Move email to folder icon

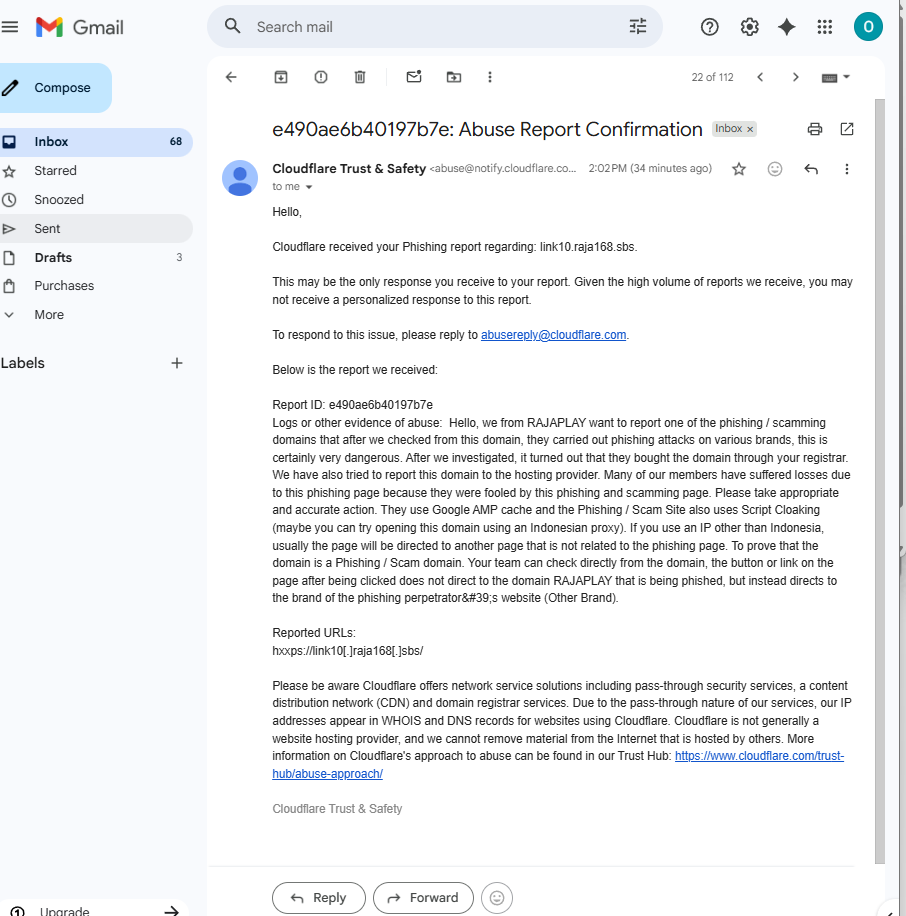tap(454, 77)
